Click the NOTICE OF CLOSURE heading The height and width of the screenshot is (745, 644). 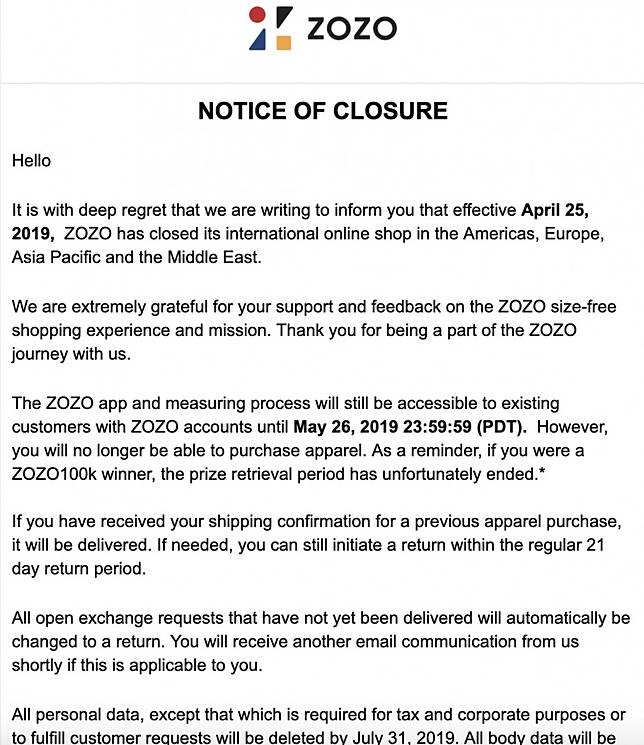coord(322,111)
